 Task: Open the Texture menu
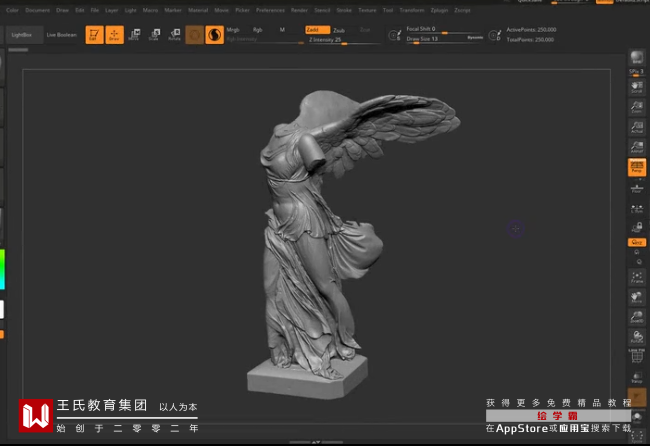coord(367,10)
